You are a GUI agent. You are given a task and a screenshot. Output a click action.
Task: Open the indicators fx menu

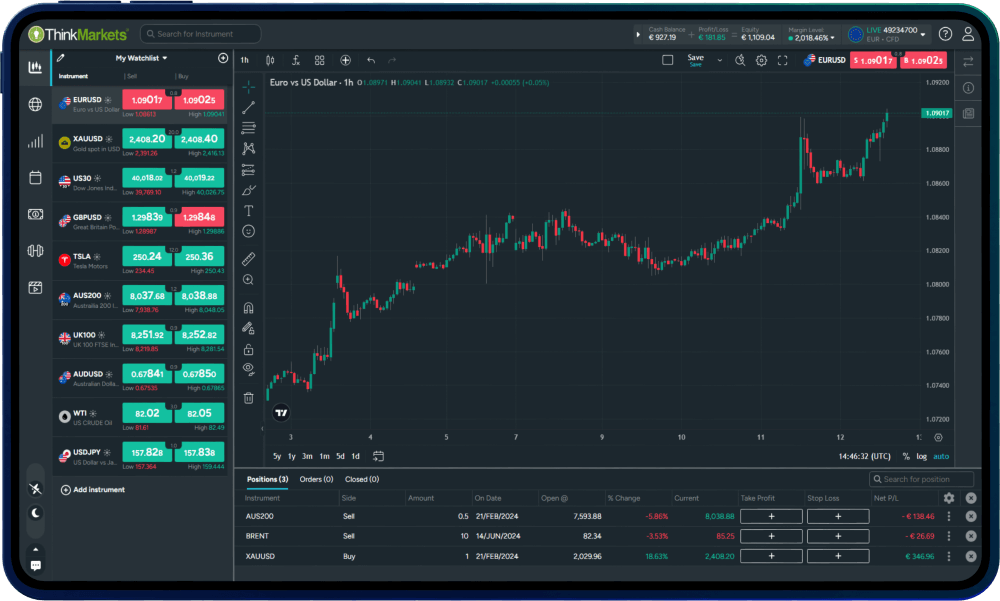[x=297, y=60]
